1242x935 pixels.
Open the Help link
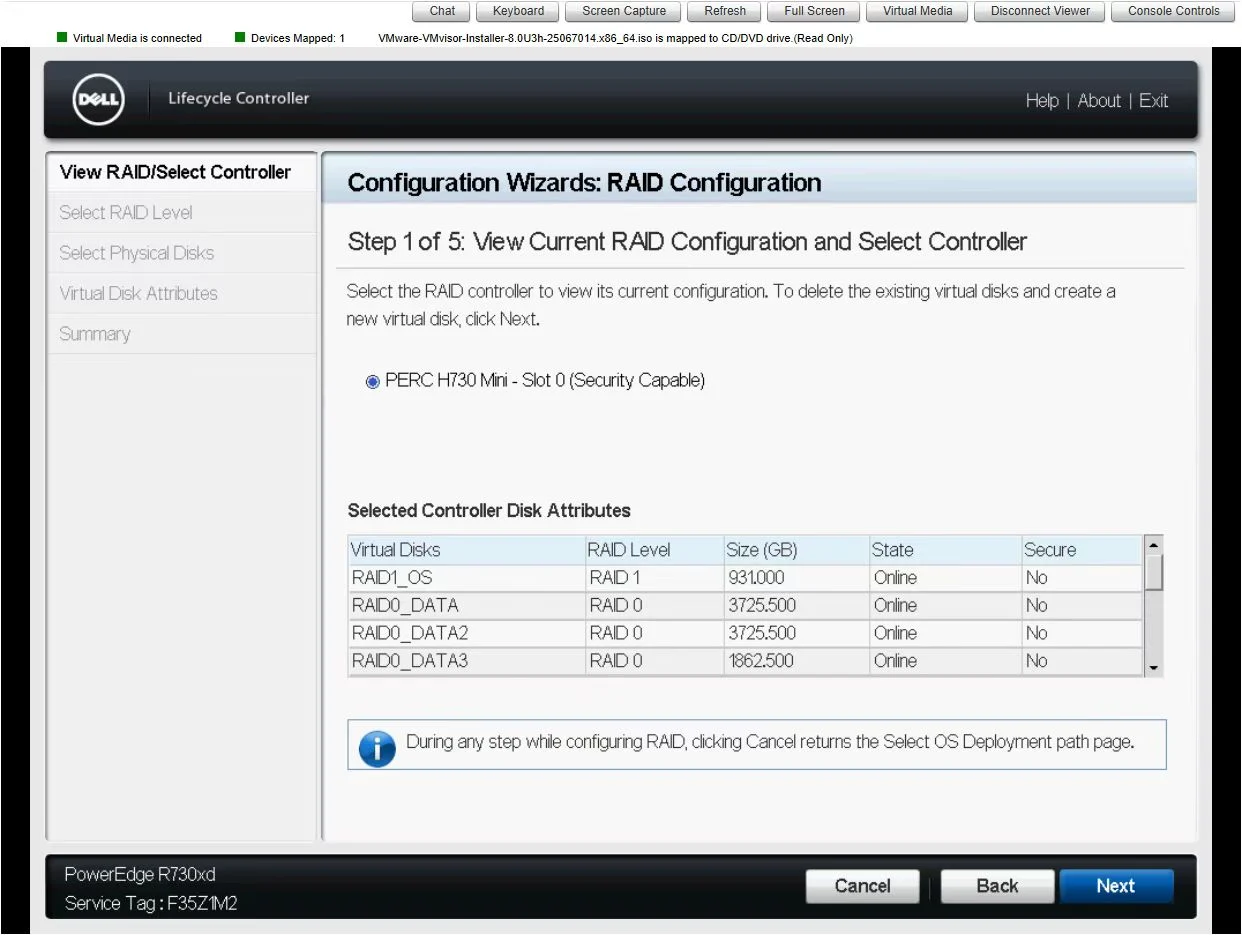pyautogui.click(x=1041, y=101)
